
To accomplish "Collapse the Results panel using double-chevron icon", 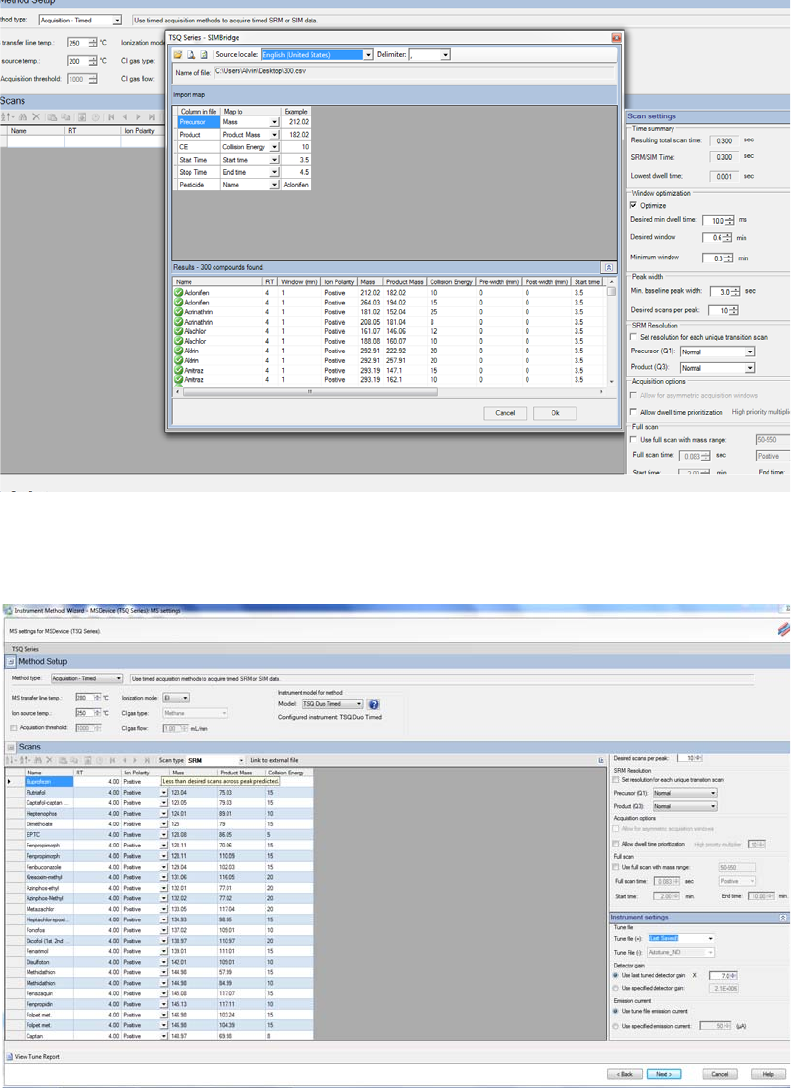I will (x=609, y=267).
